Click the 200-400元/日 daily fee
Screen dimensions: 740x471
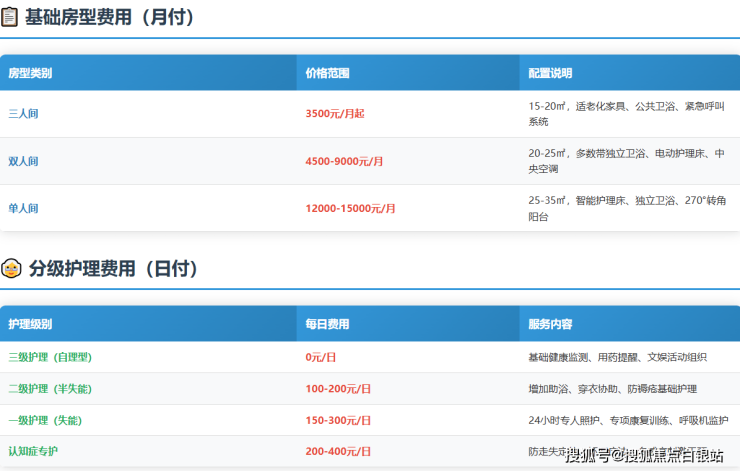point(338,451)
